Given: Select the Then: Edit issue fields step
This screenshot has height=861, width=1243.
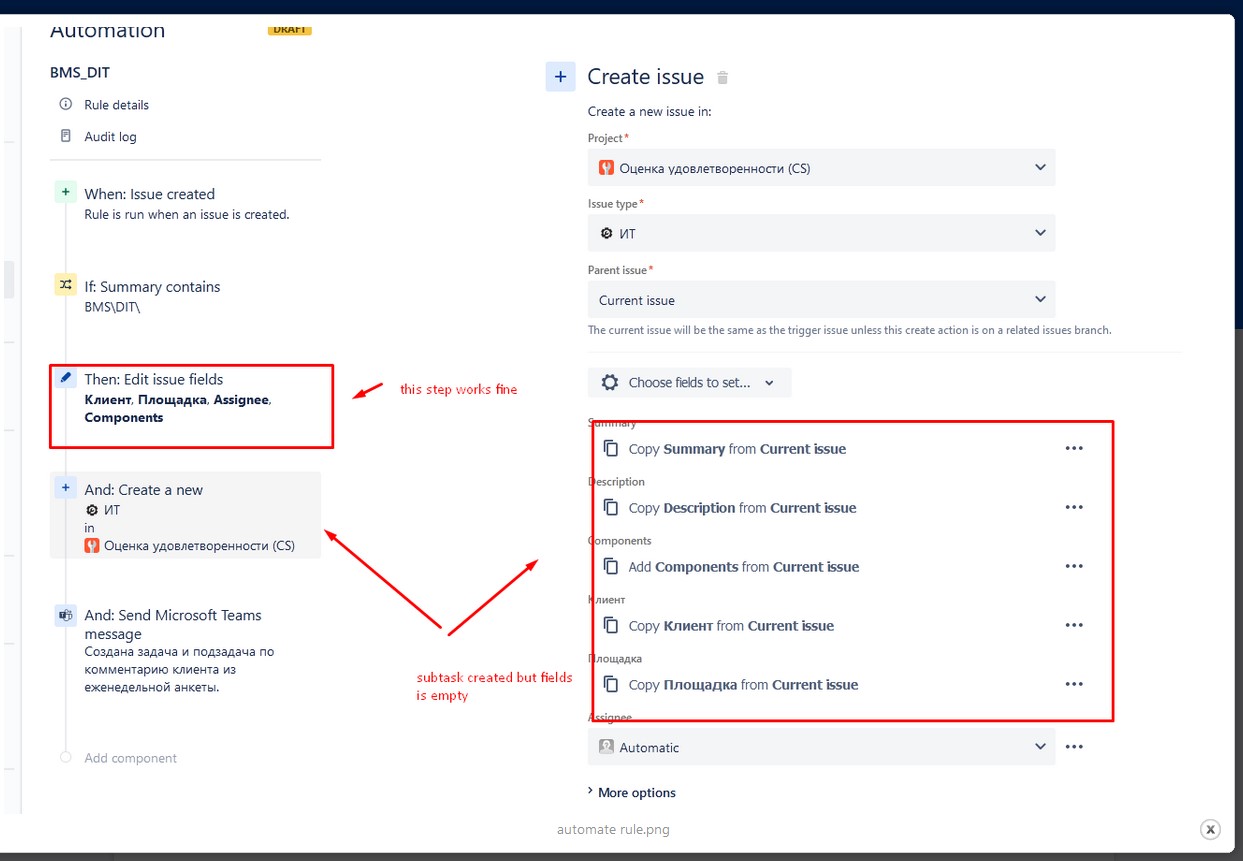Looking at the screenshot, I should (x=186, y=398).
